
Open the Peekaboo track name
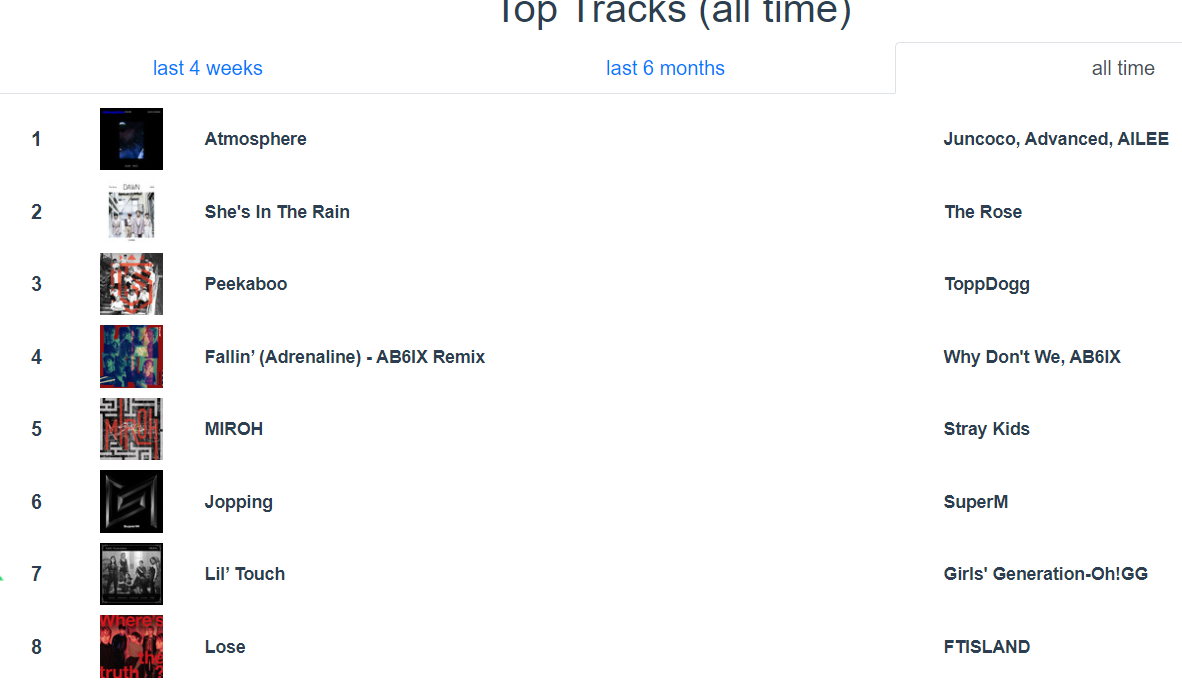[x=246, y=284]
